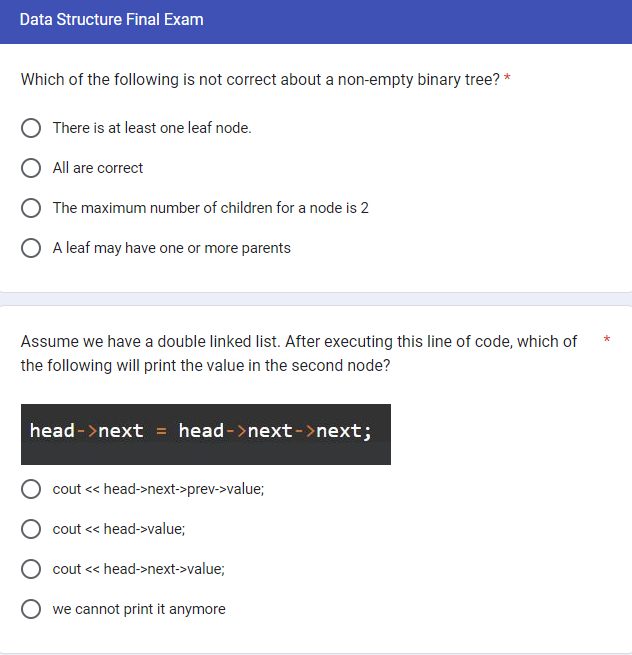Click the 'cout << head->value;' label text
The width and height of the screenshot is (632, 655).
(119, 529)
